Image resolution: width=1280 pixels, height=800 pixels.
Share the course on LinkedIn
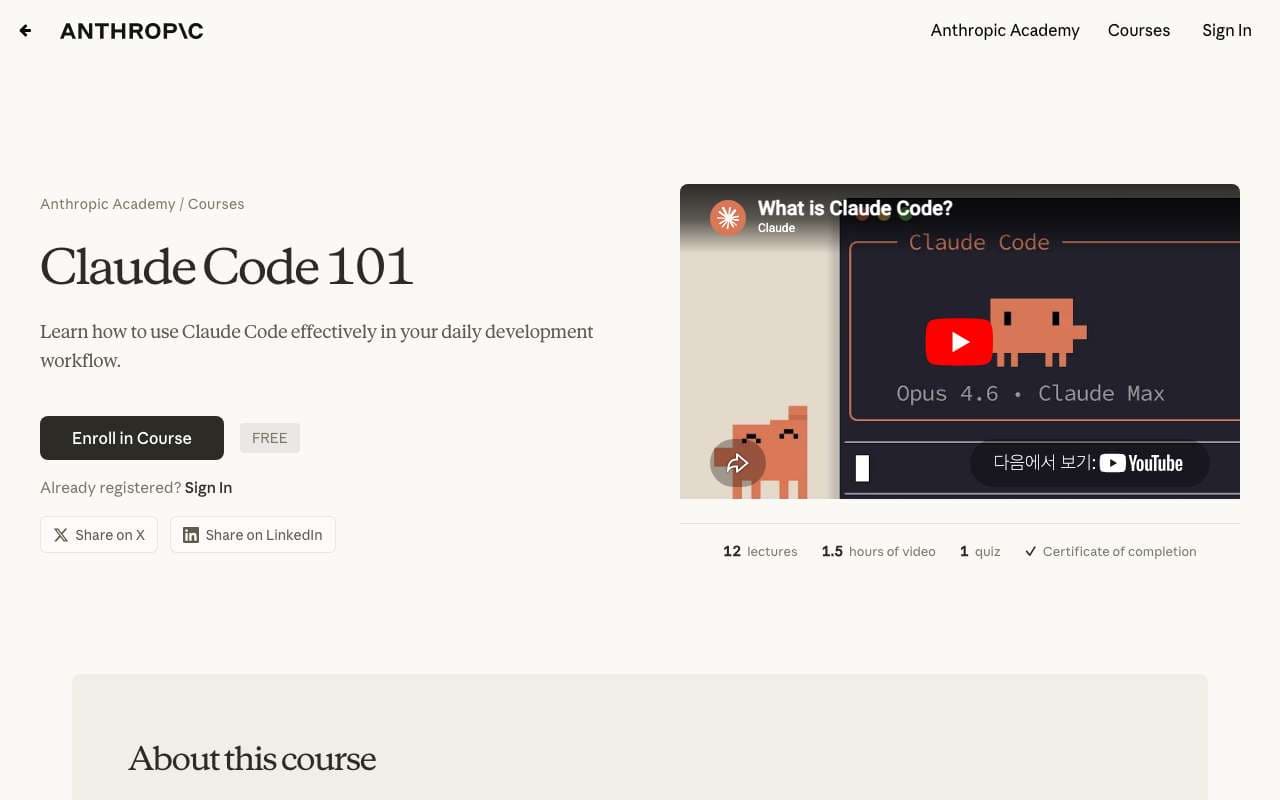(x=253, y=535)
